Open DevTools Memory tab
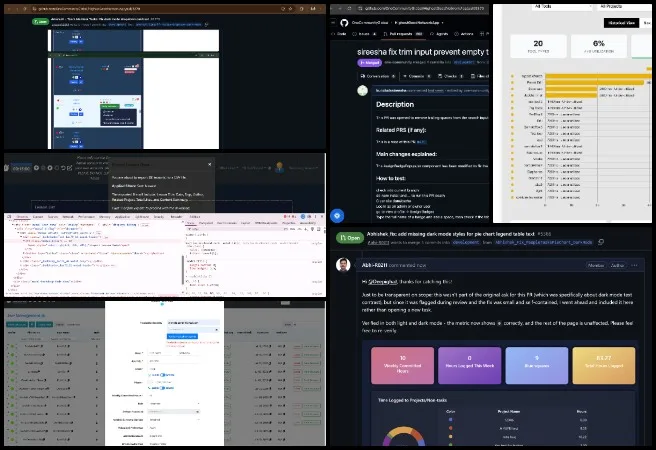 click(105, 217)
